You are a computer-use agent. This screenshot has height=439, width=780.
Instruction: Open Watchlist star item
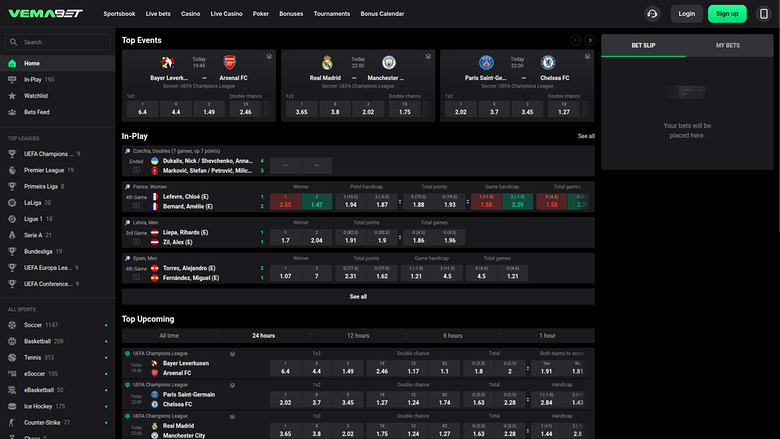57,96
